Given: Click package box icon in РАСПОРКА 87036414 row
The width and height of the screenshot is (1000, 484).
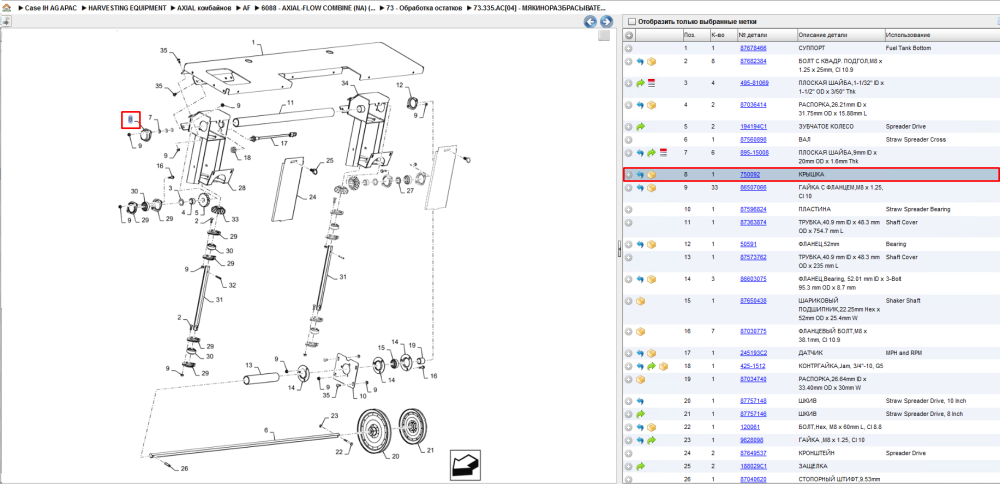Looking at the screenshot, I should pos(652,105).
